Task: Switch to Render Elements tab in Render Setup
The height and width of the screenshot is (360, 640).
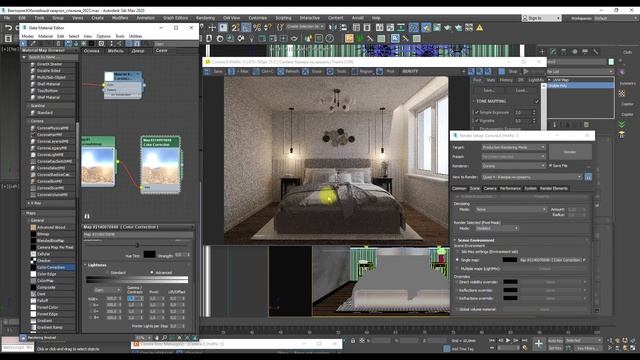Action: coord(554,189)
